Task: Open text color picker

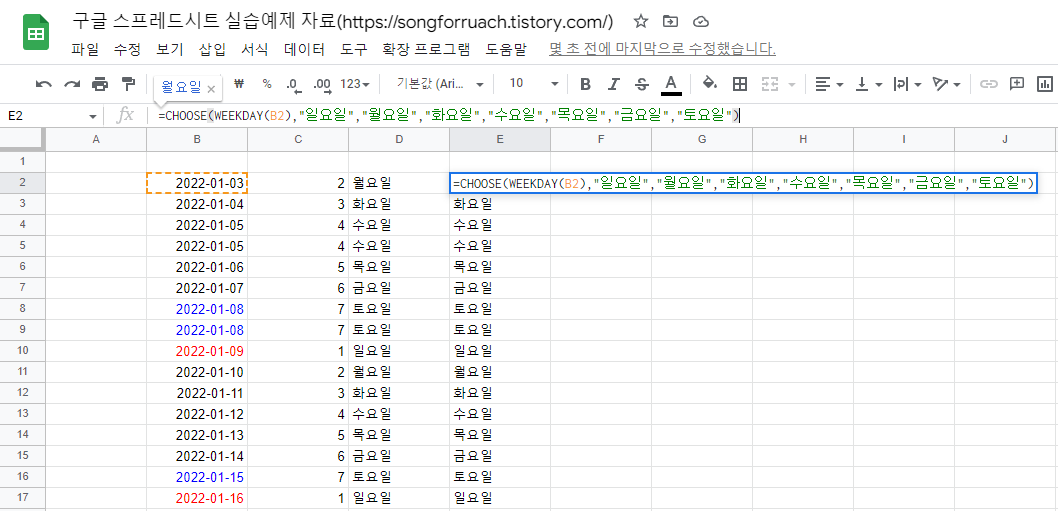Action: tap(670, 84)
